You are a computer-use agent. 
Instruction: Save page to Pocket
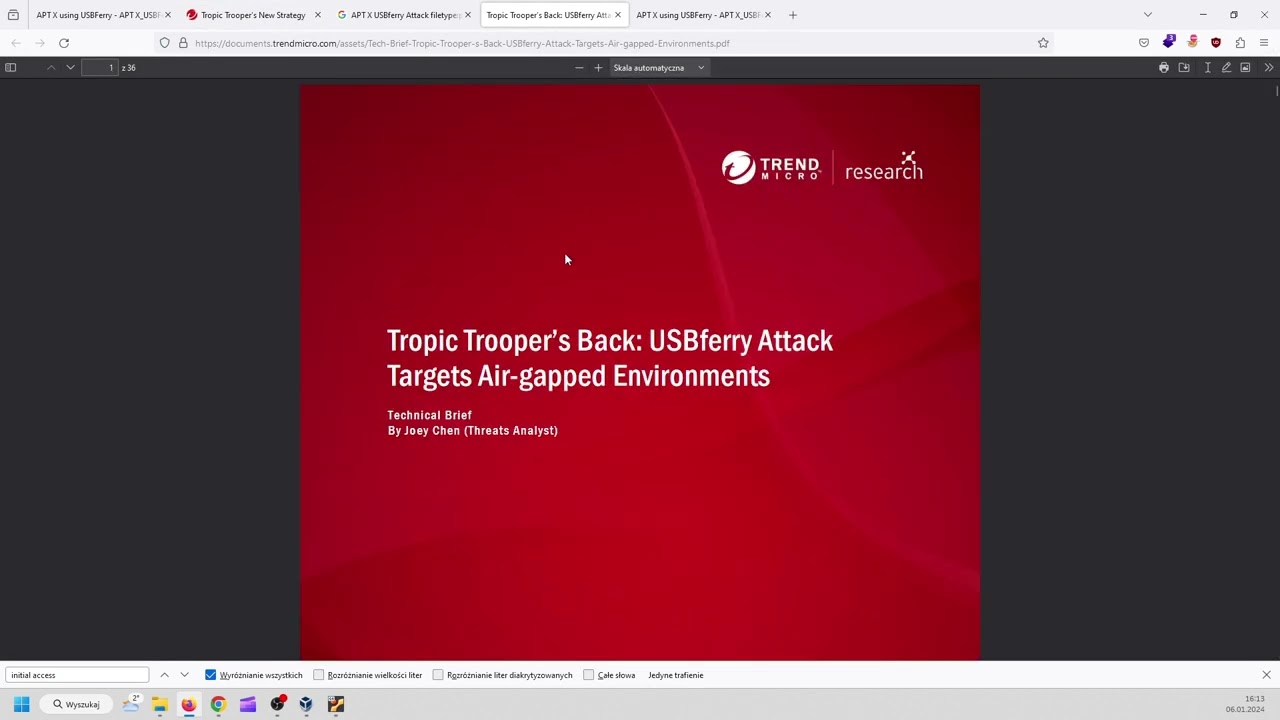(1144, 43)
